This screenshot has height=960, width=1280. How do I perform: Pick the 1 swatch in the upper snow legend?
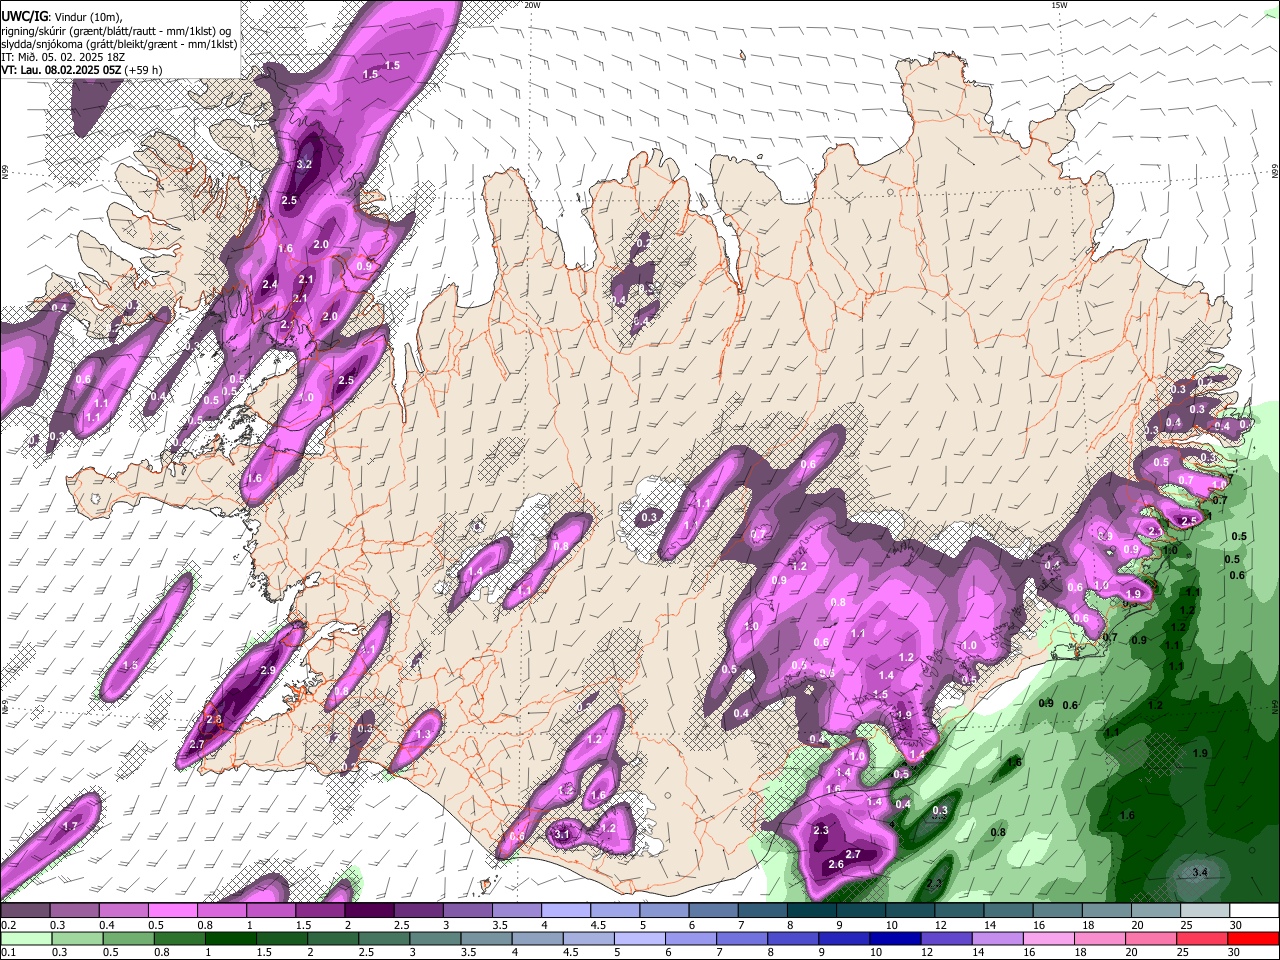tap(270, 911)
